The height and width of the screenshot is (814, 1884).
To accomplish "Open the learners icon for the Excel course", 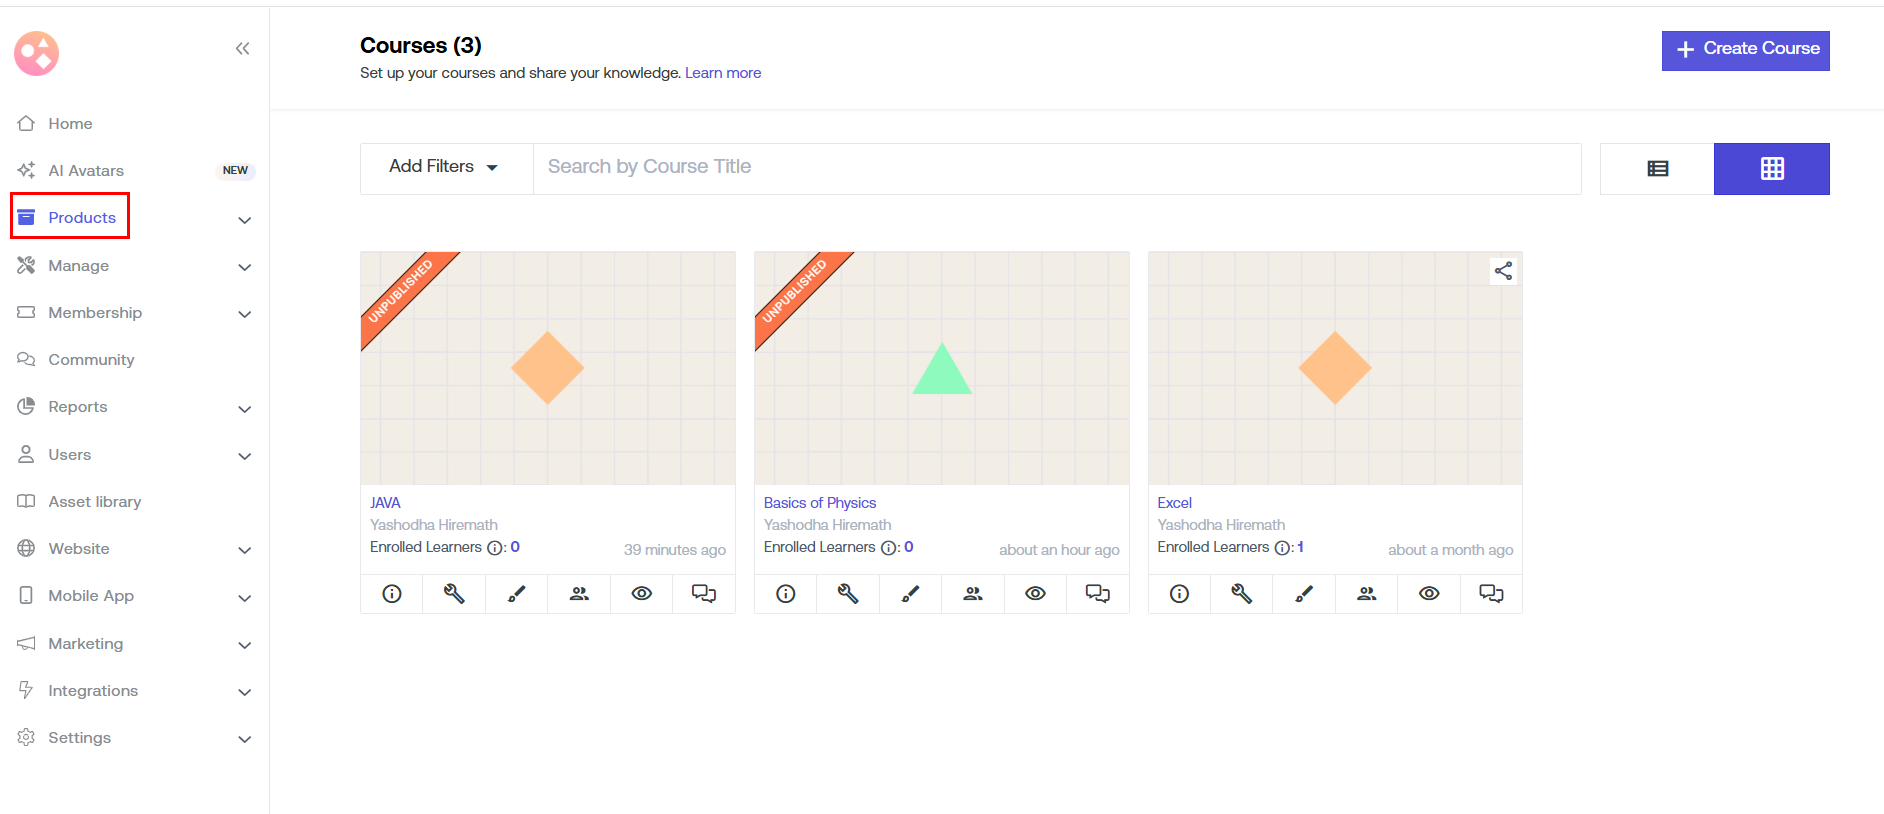I will tap(1366, 594).
